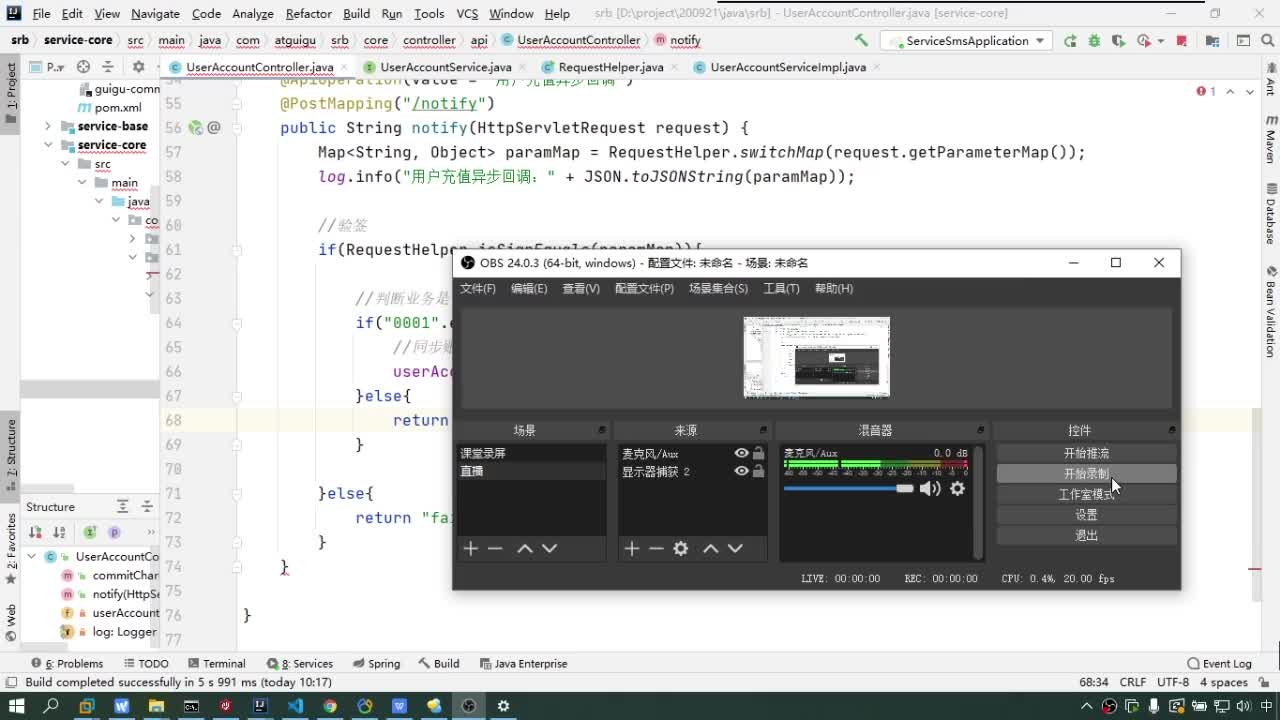1280x720 pixels.
Task: Select 直播 scene in OBS
Action: pos(531,471)
